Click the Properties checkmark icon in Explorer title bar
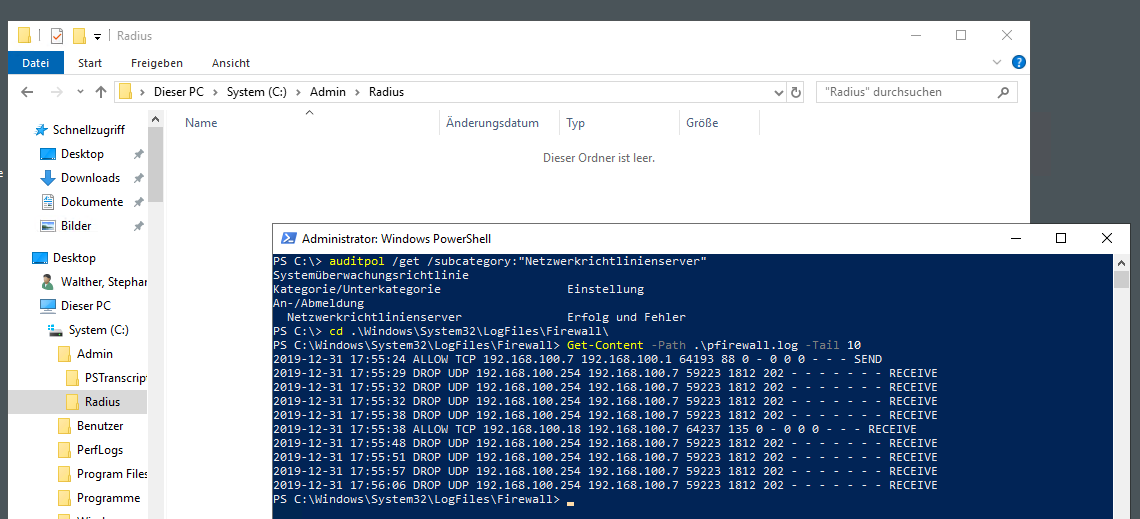Screen dimensions: 1140x519 57,36
